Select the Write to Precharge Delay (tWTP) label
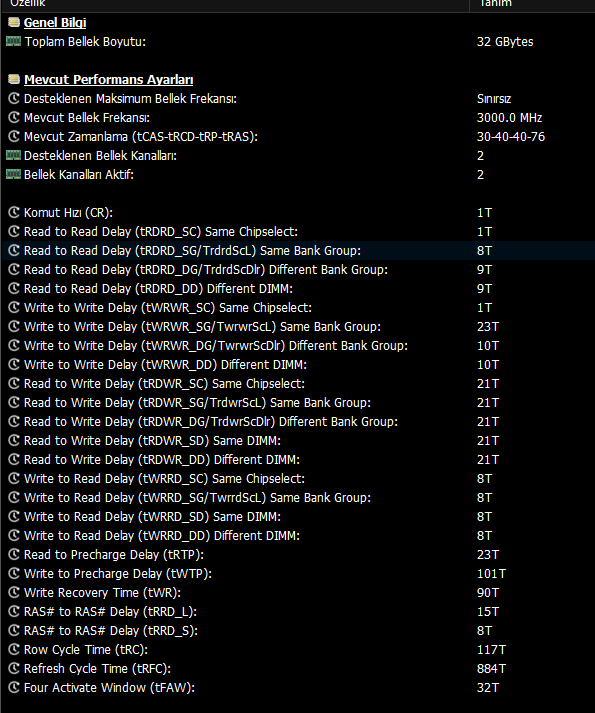This screenshot has width=595, height=713. [118, 574]
